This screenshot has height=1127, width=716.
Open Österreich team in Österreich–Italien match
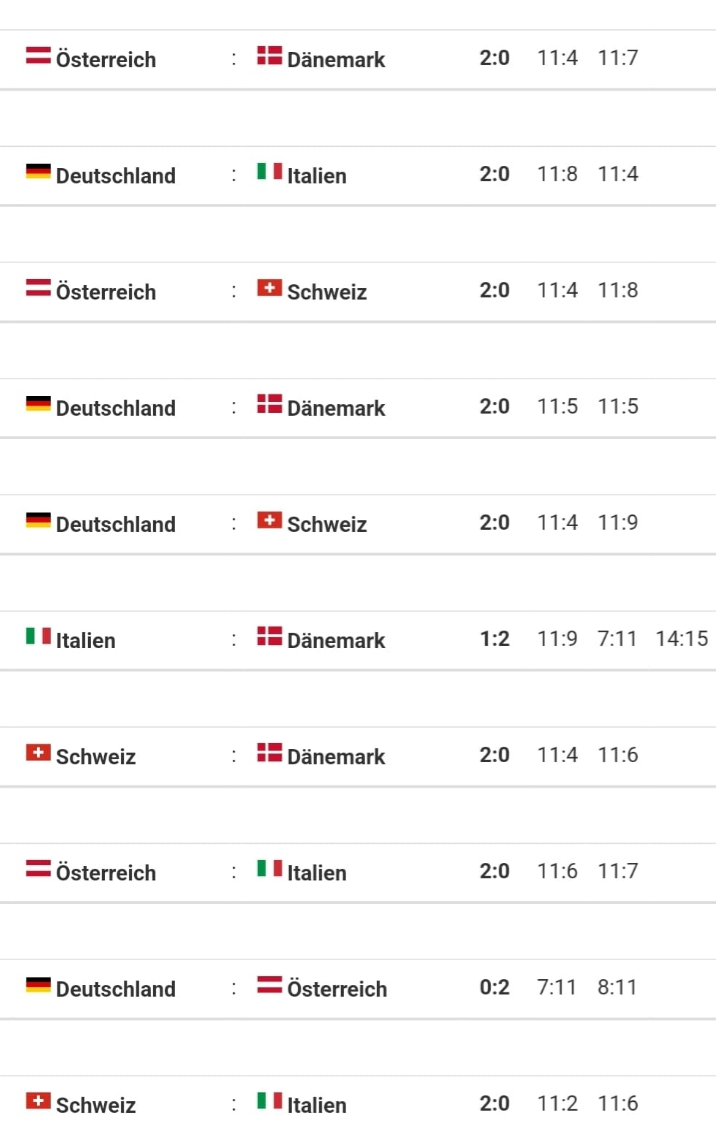106,873
